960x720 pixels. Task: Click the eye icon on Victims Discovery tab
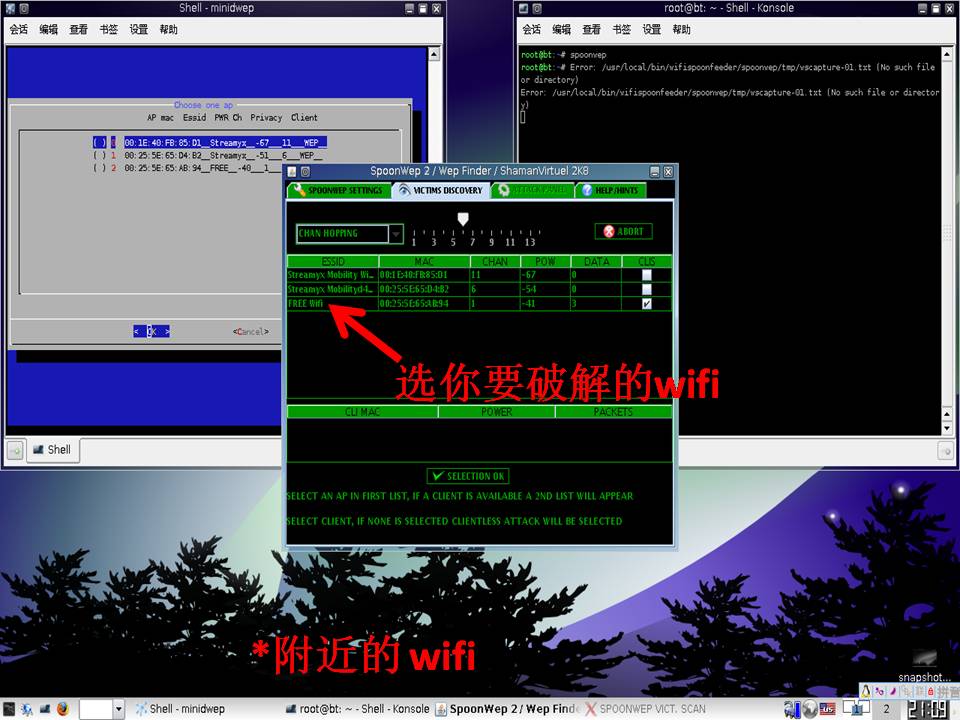pos(404,190)
